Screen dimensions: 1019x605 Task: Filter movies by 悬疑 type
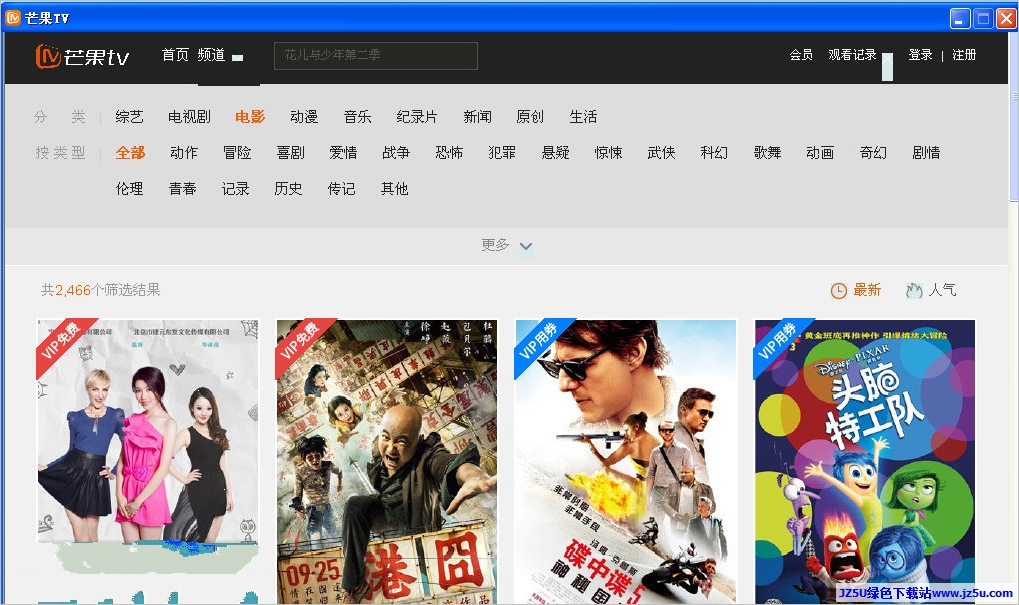pos(556,153)
